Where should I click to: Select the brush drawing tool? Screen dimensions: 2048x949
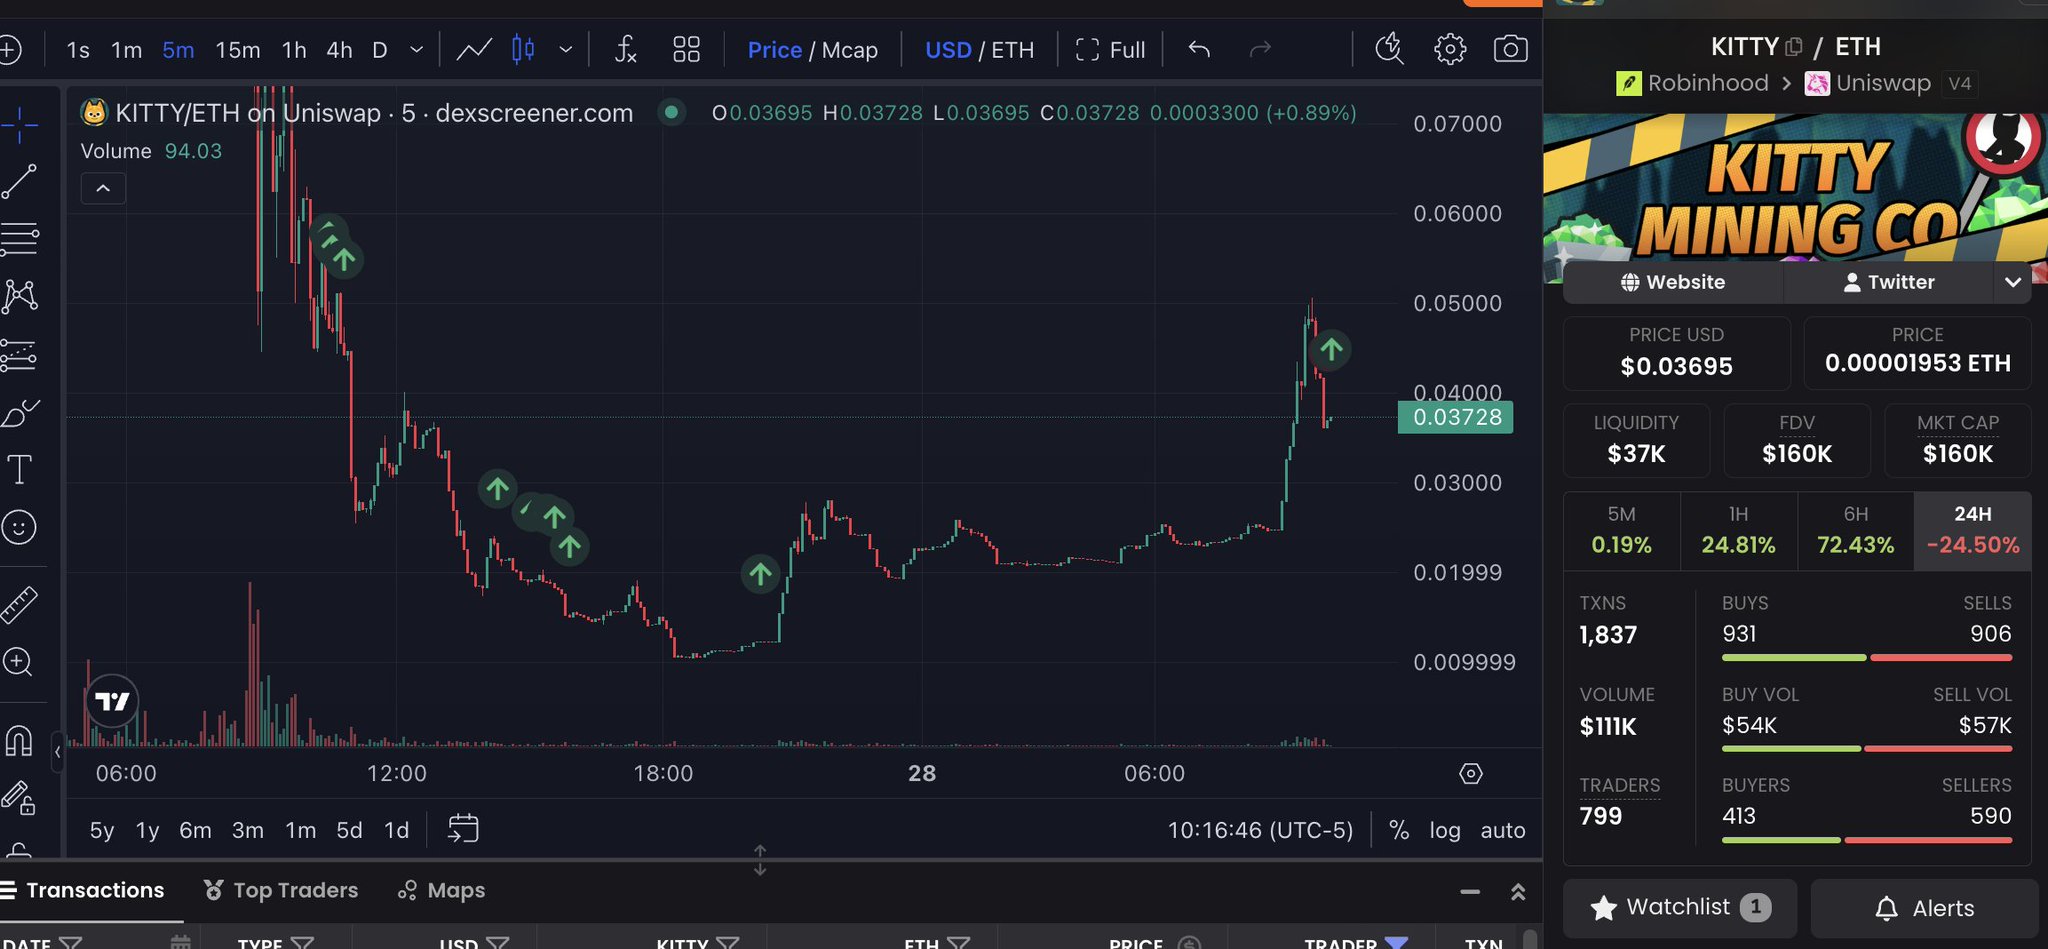click(19, 412)
